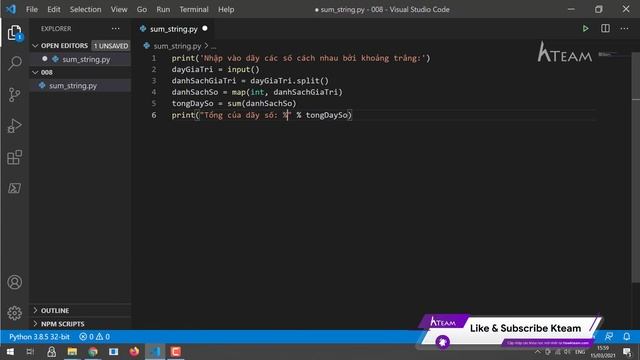
Task: Click the feedback icon in status bar
Action: 609,336
